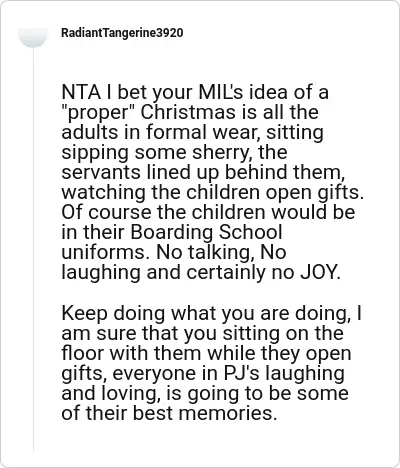Collapse the comment via vertical thread line

coord(33,249)
